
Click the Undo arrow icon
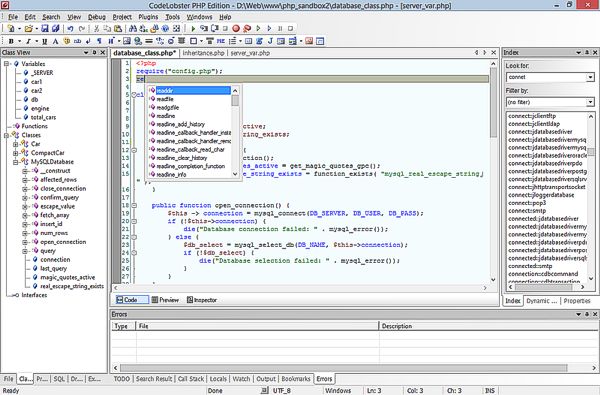(70, 28)
